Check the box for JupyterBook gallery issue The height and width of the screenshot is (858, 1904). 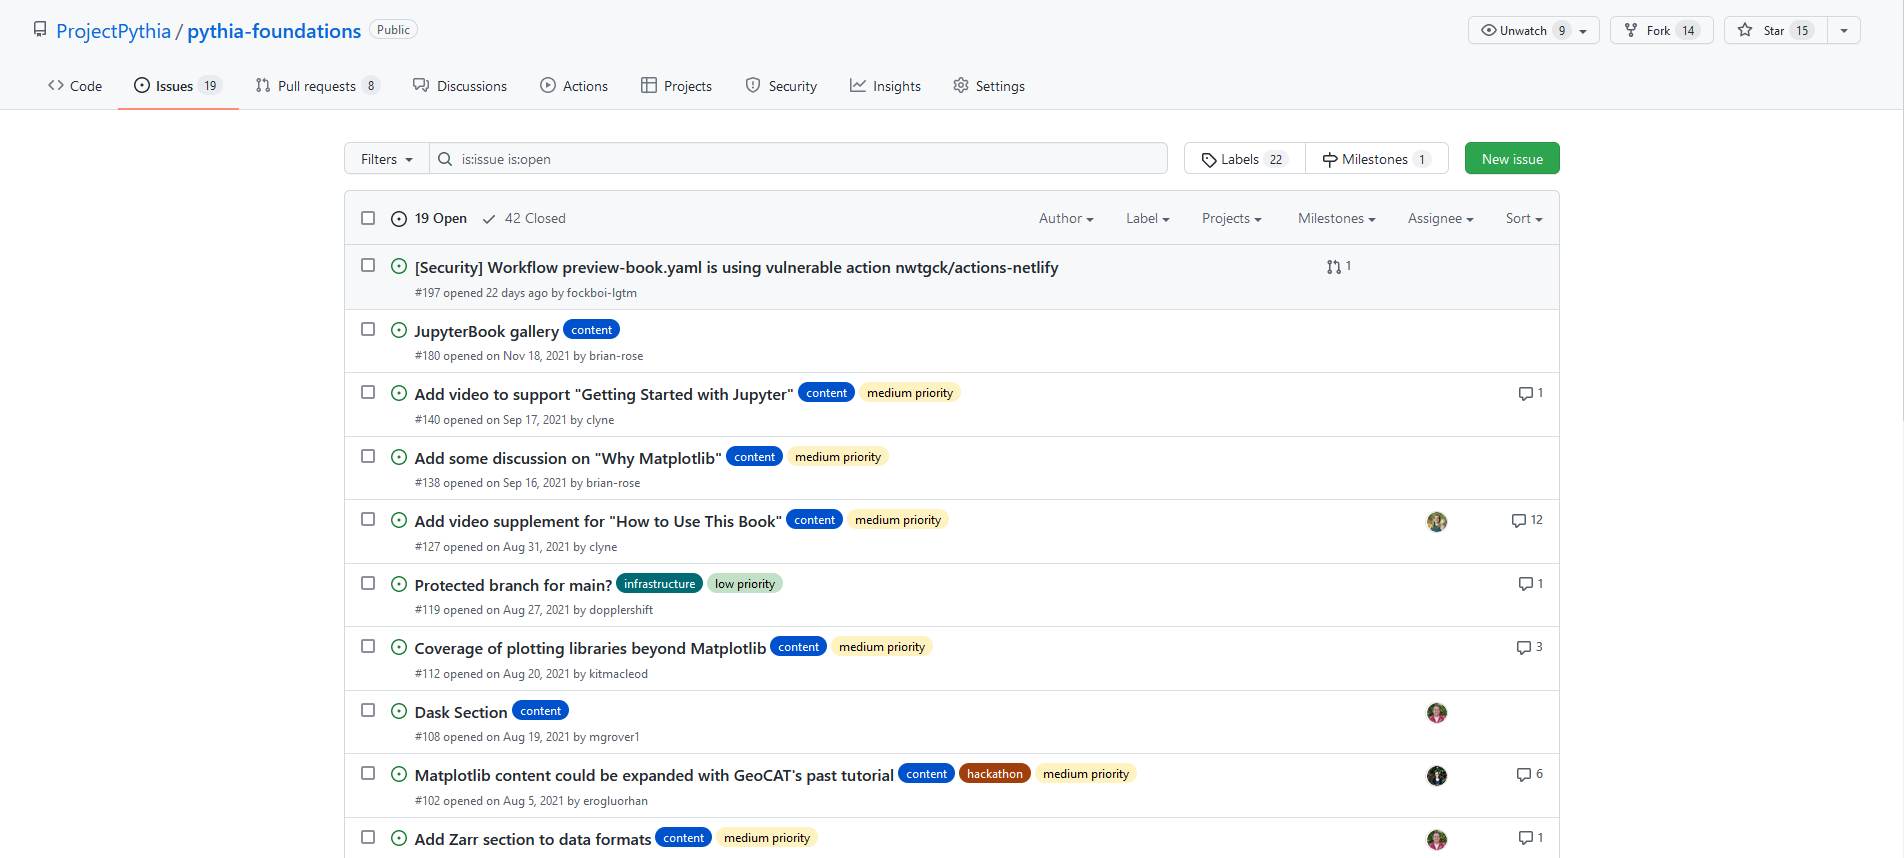[368, 329]
